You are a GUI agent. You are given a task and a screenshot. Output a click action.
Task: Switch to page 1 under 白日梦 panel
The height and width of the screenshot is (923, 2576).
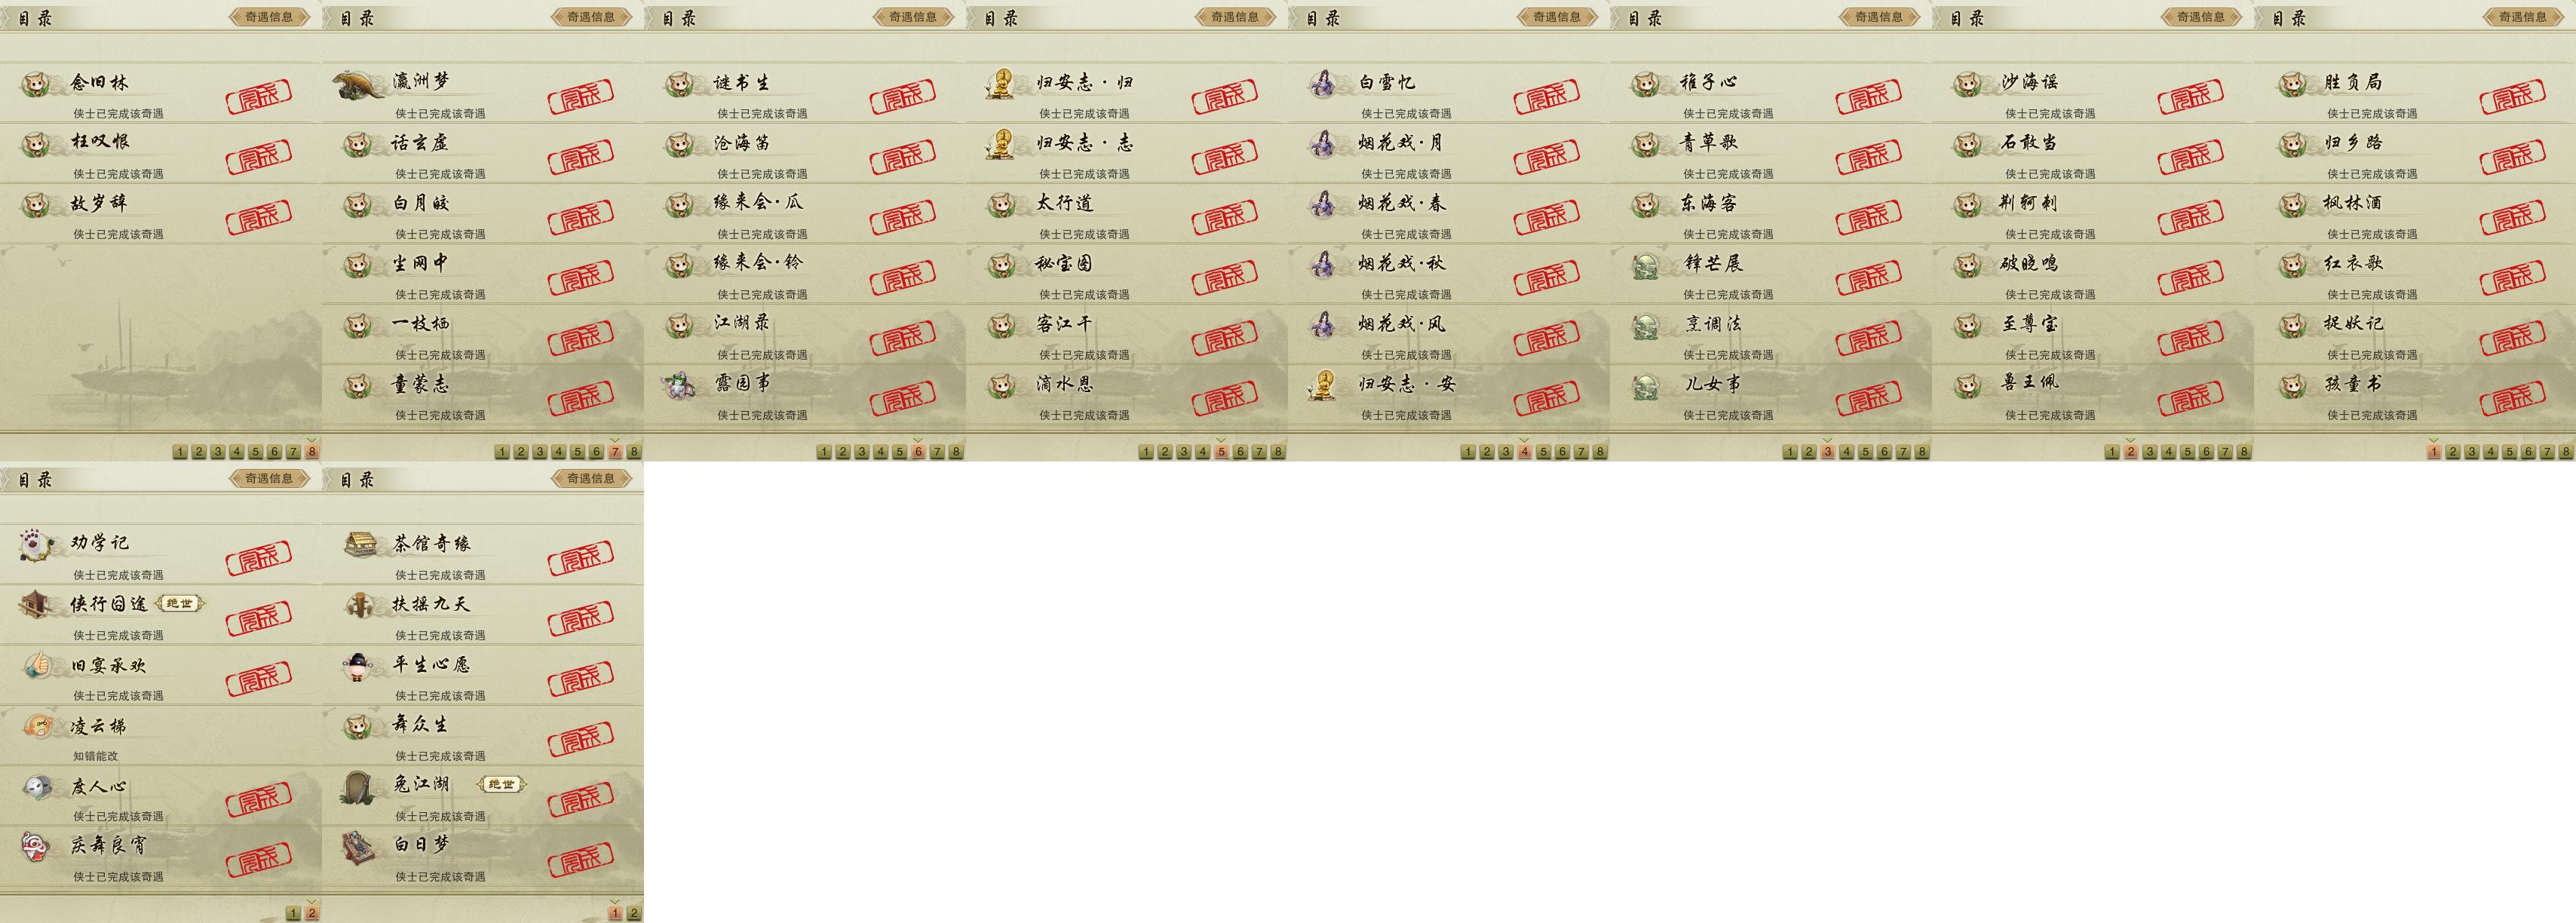615,913
